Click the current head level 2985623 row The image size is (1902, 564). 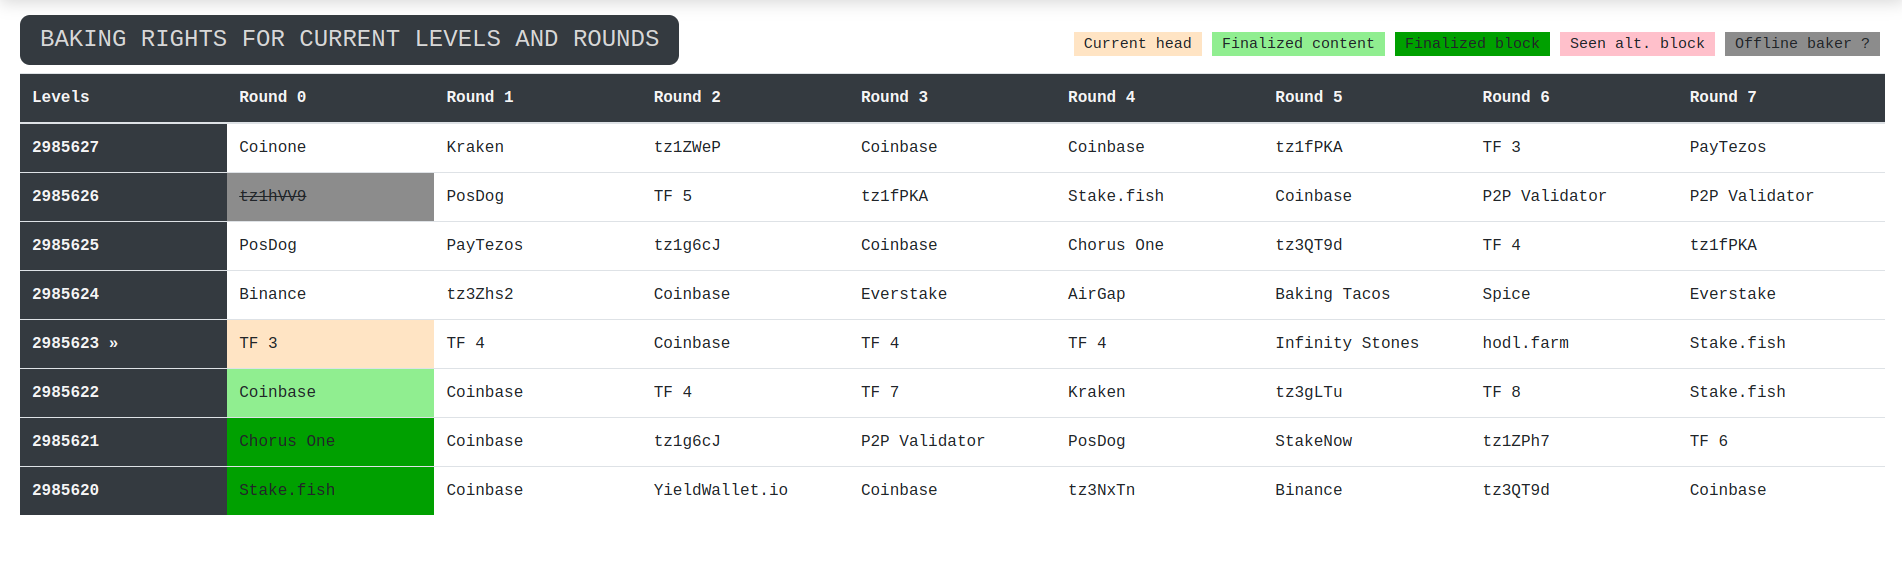point(75,343)
